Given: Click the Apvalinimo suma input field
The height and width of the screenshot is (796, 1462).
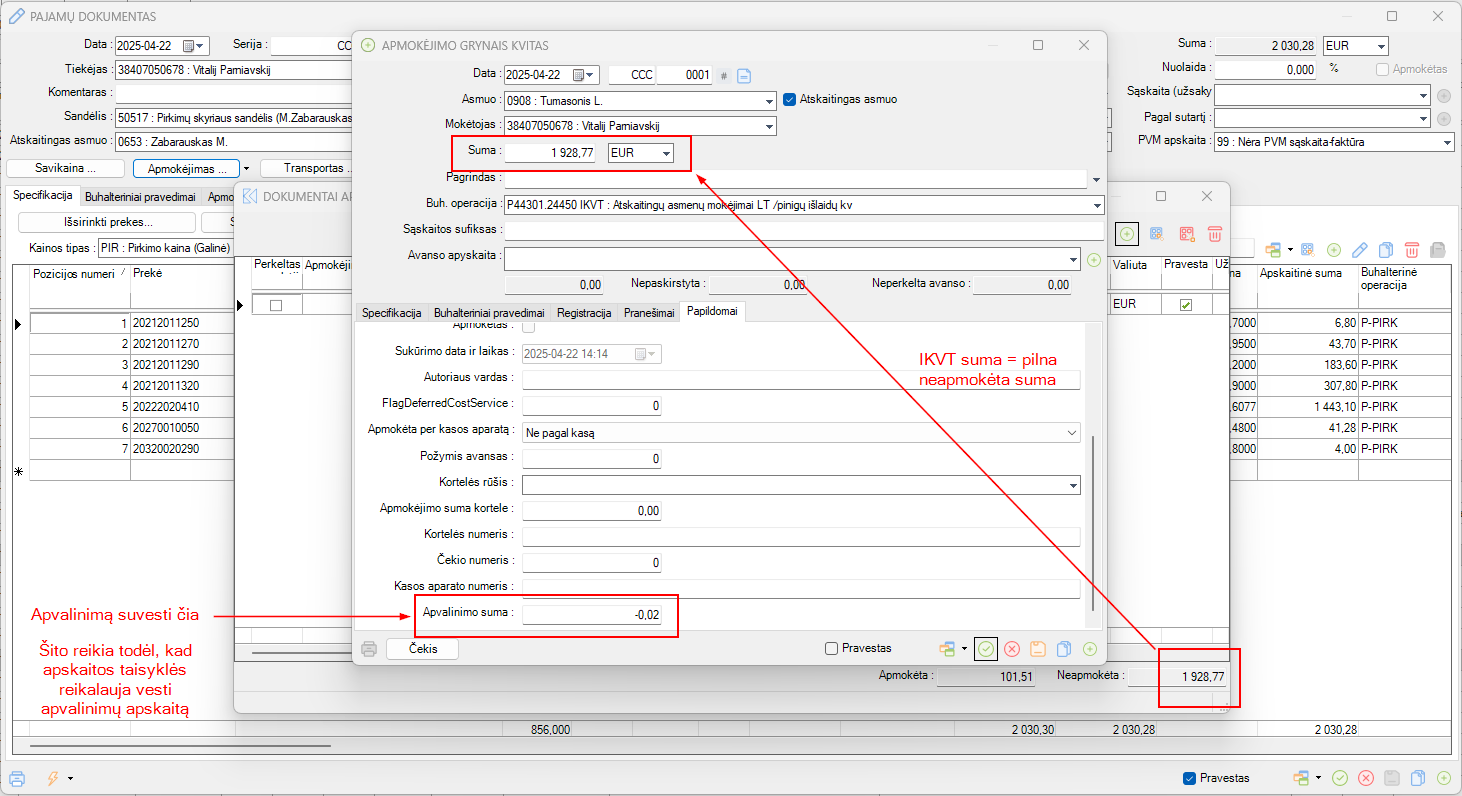Looking at the screenshot, I should [x=592, y=615].
